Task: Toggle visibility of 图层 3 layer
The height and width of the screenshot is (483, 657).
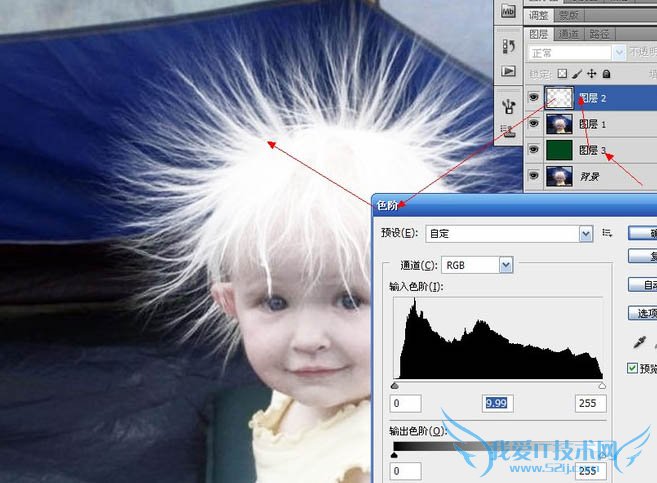Action: 535,150
